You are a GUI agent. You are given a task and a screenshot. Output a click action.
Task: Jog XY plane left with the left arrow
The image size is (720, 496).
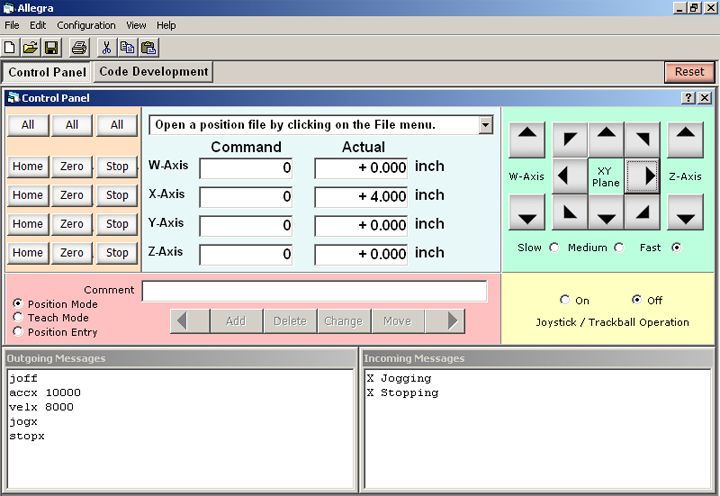[570, 175]
